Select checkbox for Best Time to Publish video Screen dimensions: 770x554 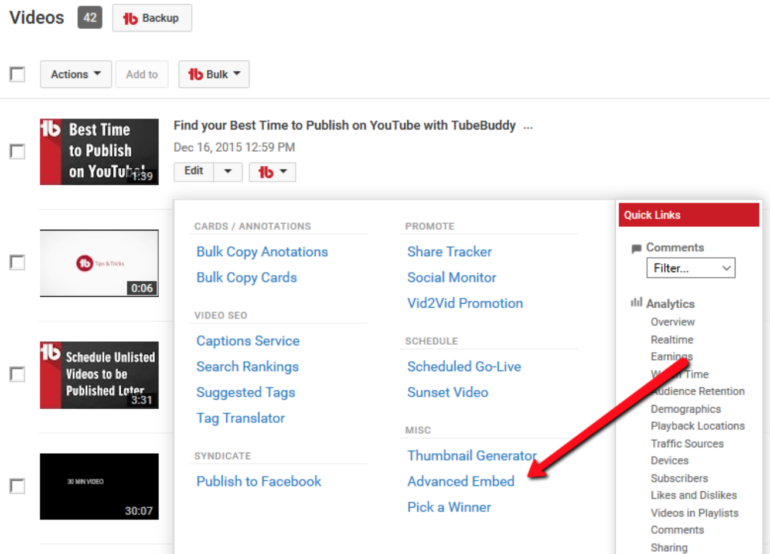click(18, 151)
